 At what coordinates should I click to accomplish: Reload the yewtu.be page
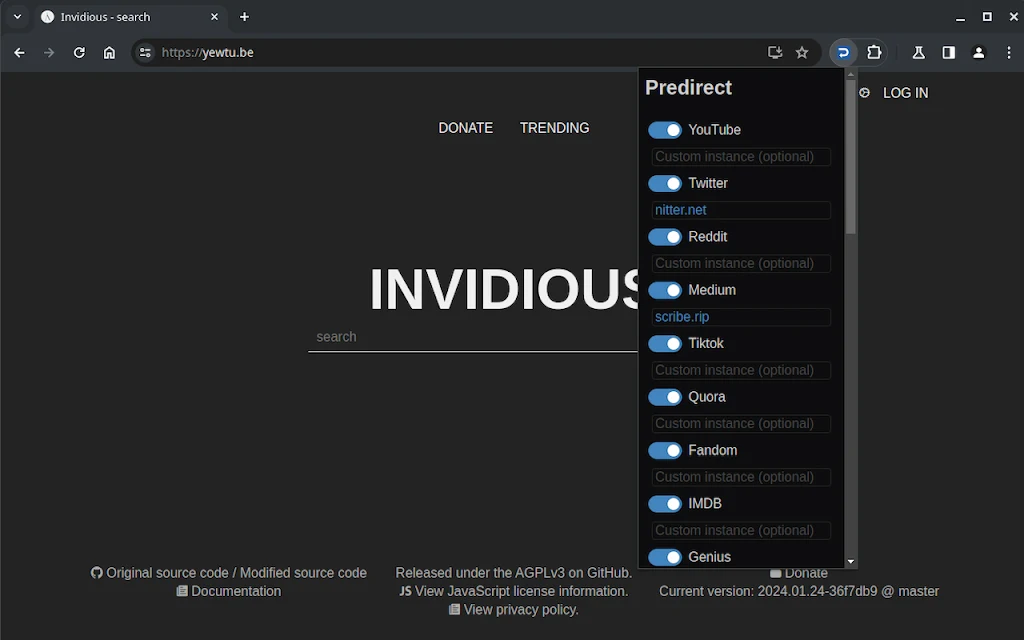(x=79, y=53)
